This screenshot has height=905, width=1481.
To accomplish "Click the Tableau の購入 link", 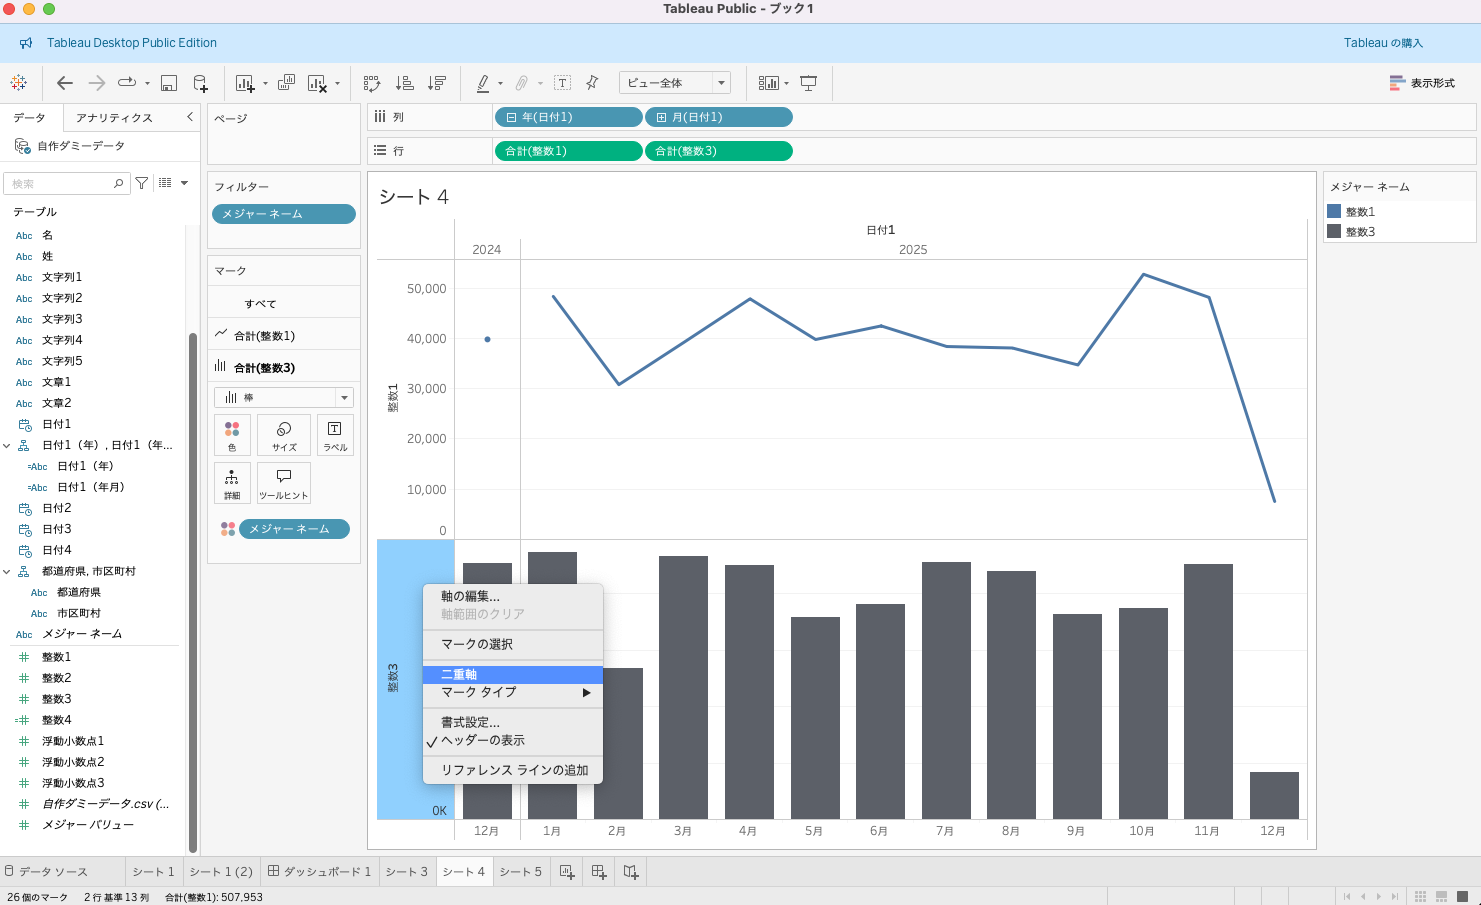I will pyautogui.click(x=1382, y=43).
